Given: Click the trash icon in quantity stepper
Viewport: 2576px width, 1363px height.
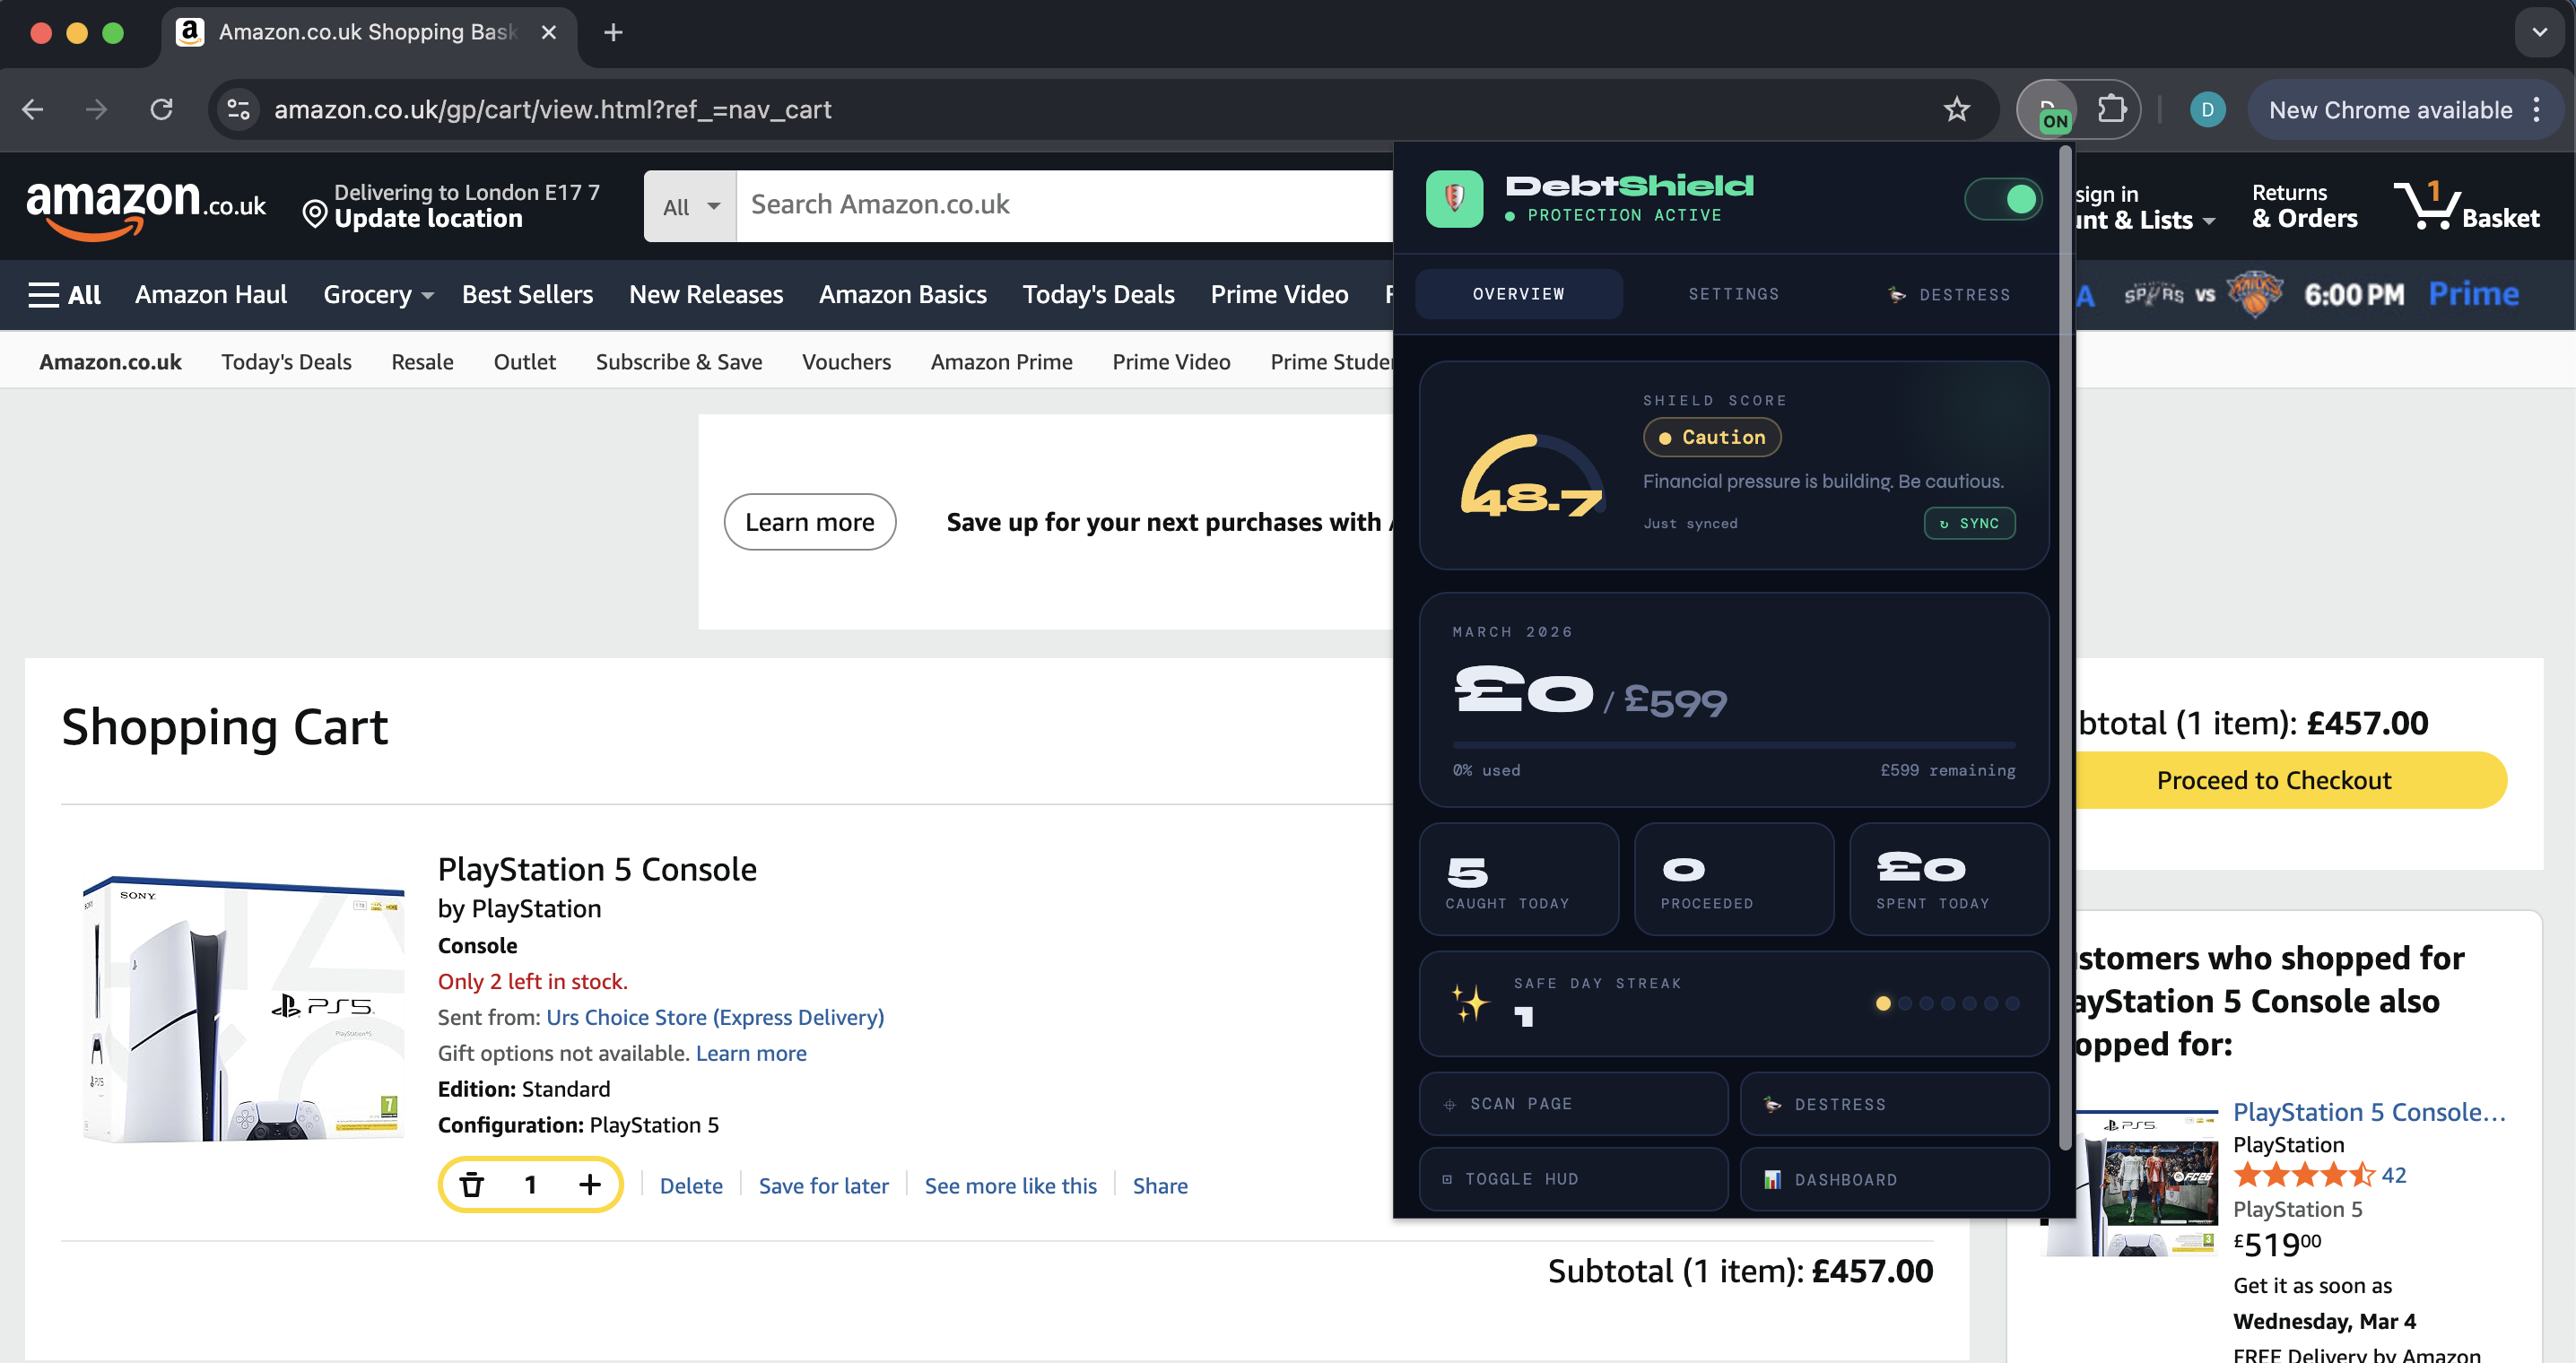Looking at the screenshot, I should point(472,1185).
